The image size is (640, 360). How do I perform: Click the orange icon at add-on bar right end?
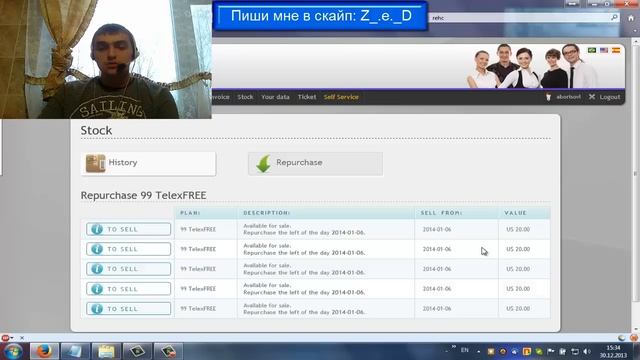pyautogui.click(x=634, y=338)
